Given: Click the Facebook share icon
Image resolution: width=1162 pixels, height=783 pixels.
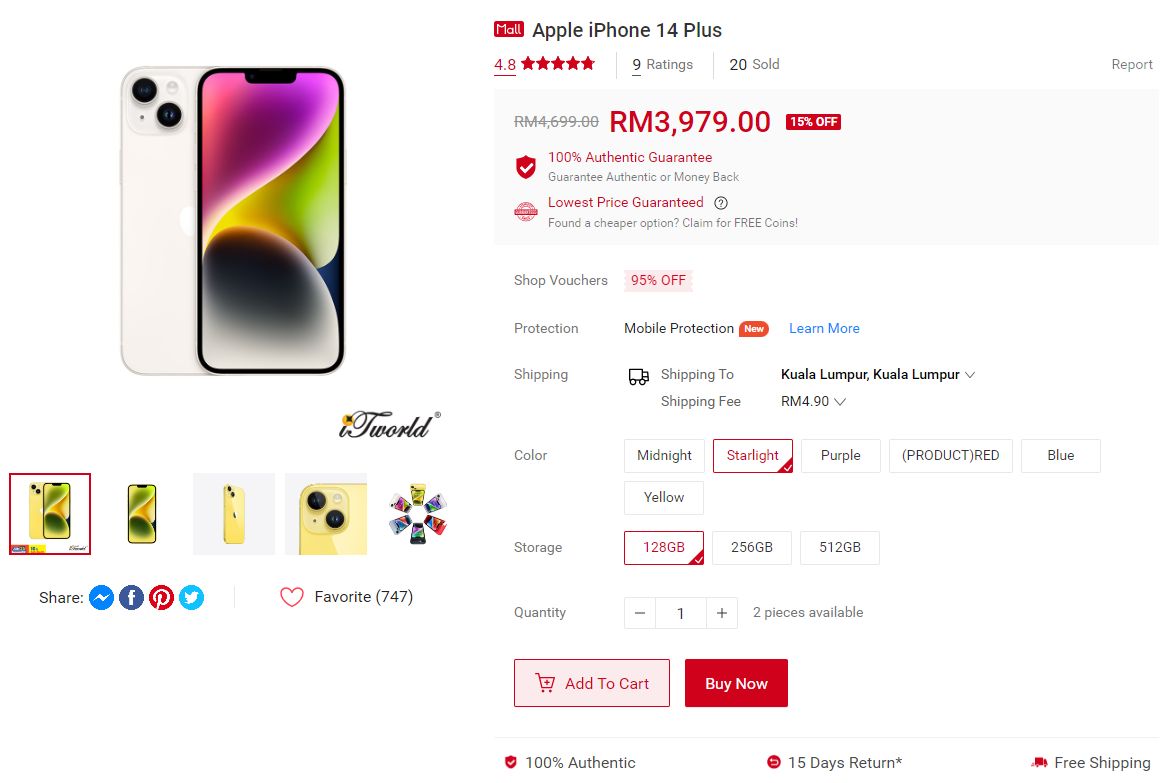Looking at the screenshot, I should coord(131,597).
